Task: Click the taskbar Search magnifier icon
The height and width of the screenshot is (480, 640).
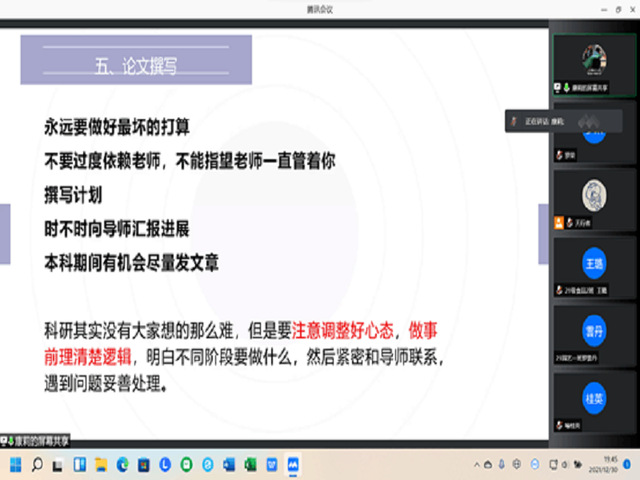Action: 38,464
